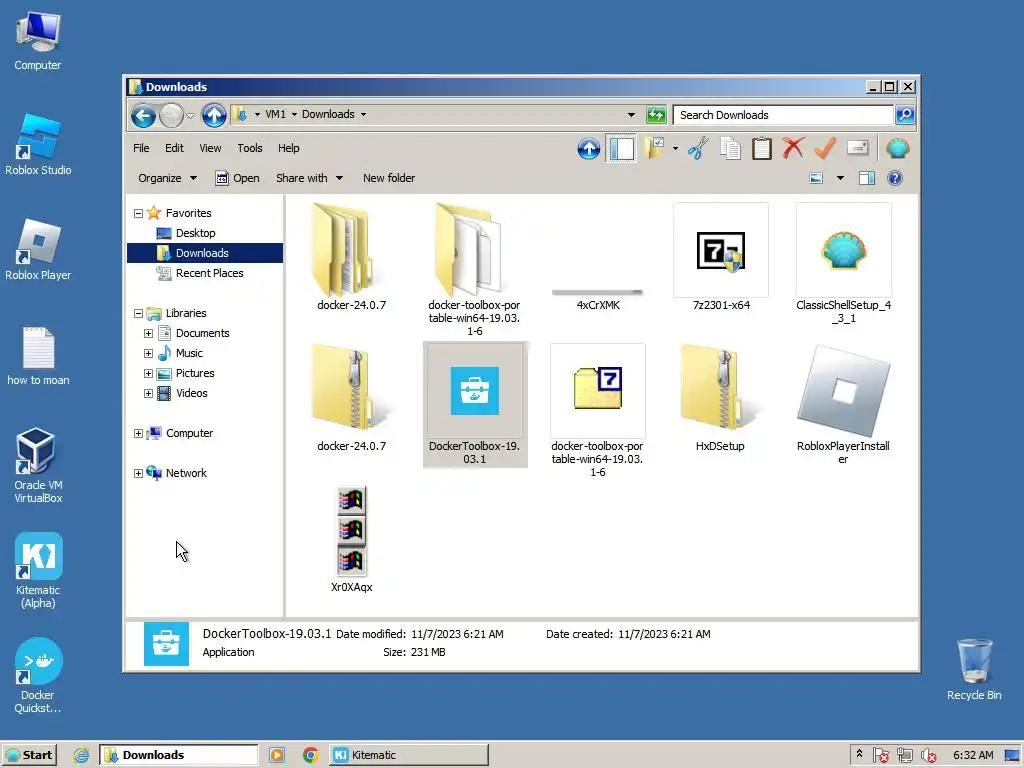Click the Change your view icon
1024x768 pixels.
(816, 178)
